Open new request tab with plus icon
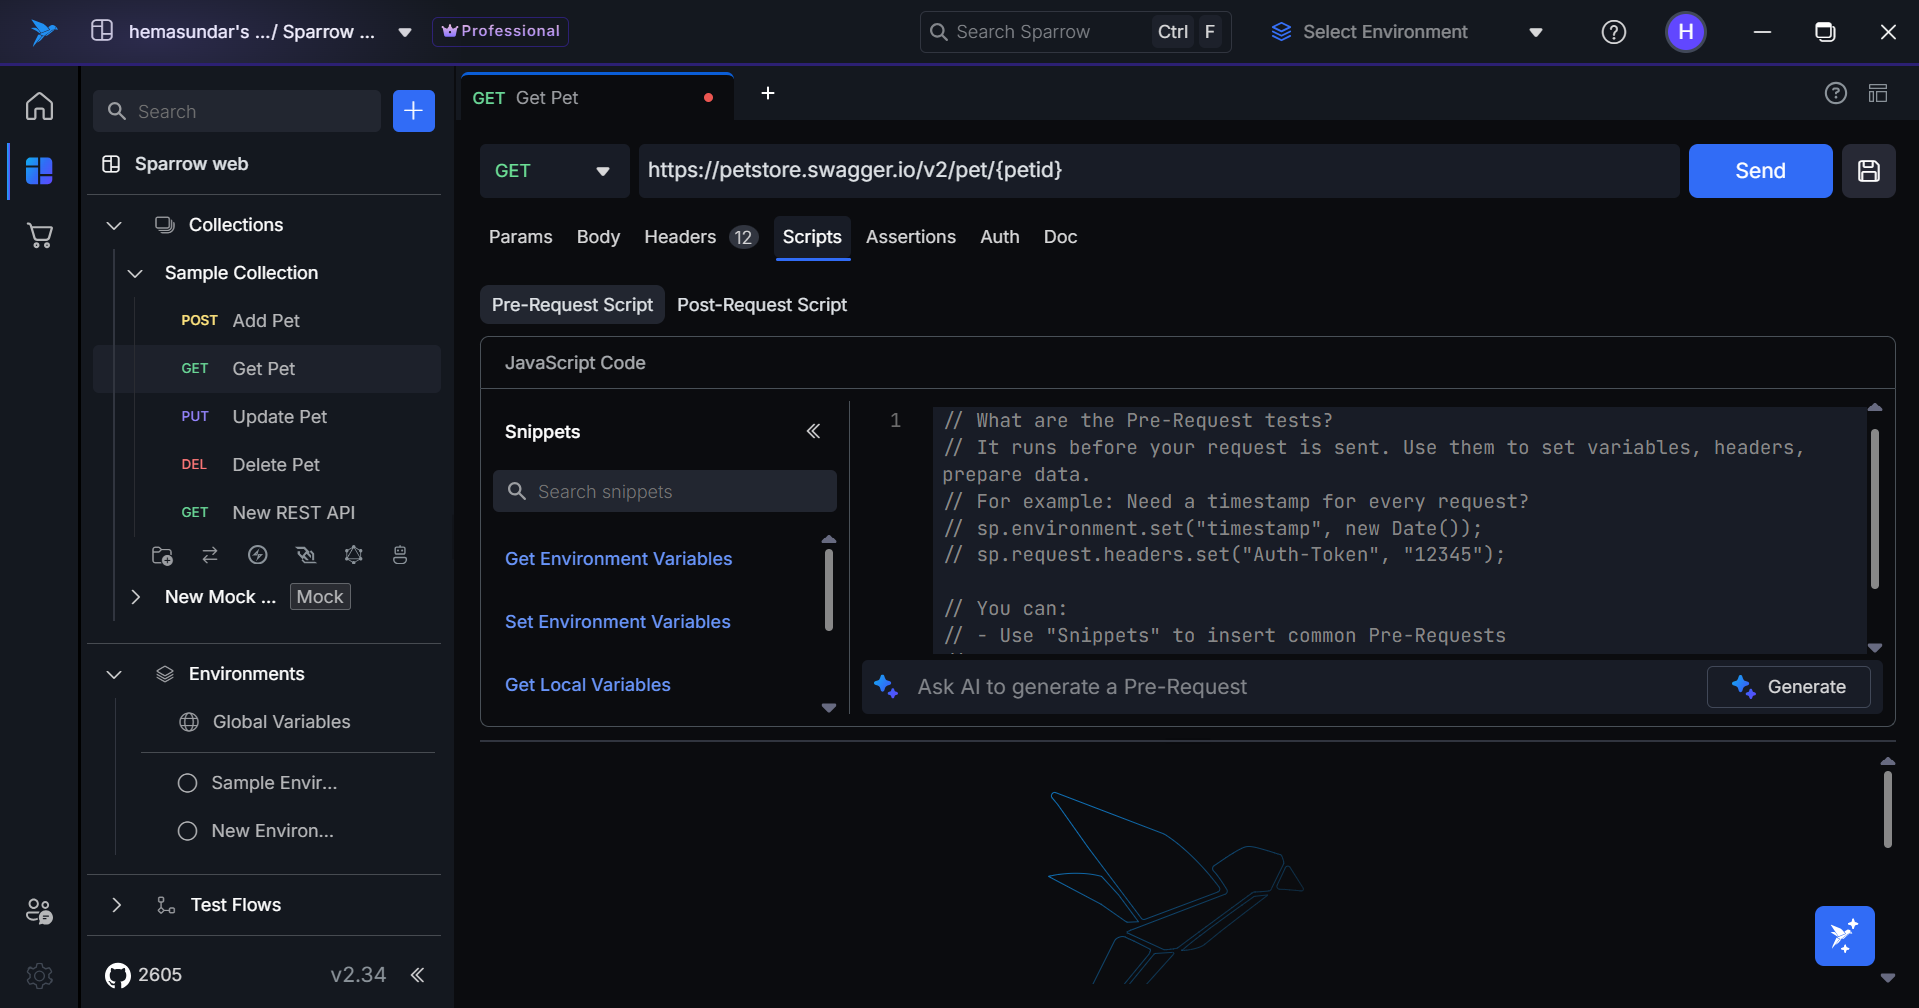Screen dimensions: 1919x1008 768,94
